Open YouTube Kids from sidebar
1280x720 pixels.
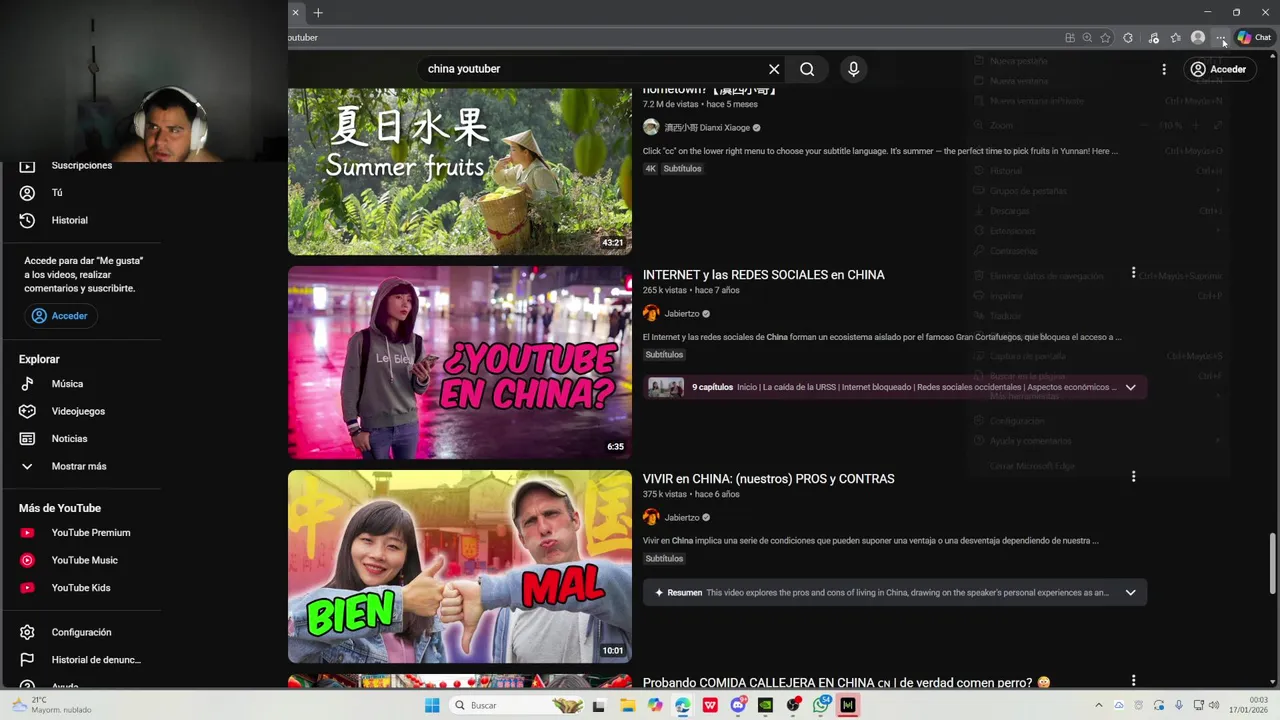click(x=82, y=588)
